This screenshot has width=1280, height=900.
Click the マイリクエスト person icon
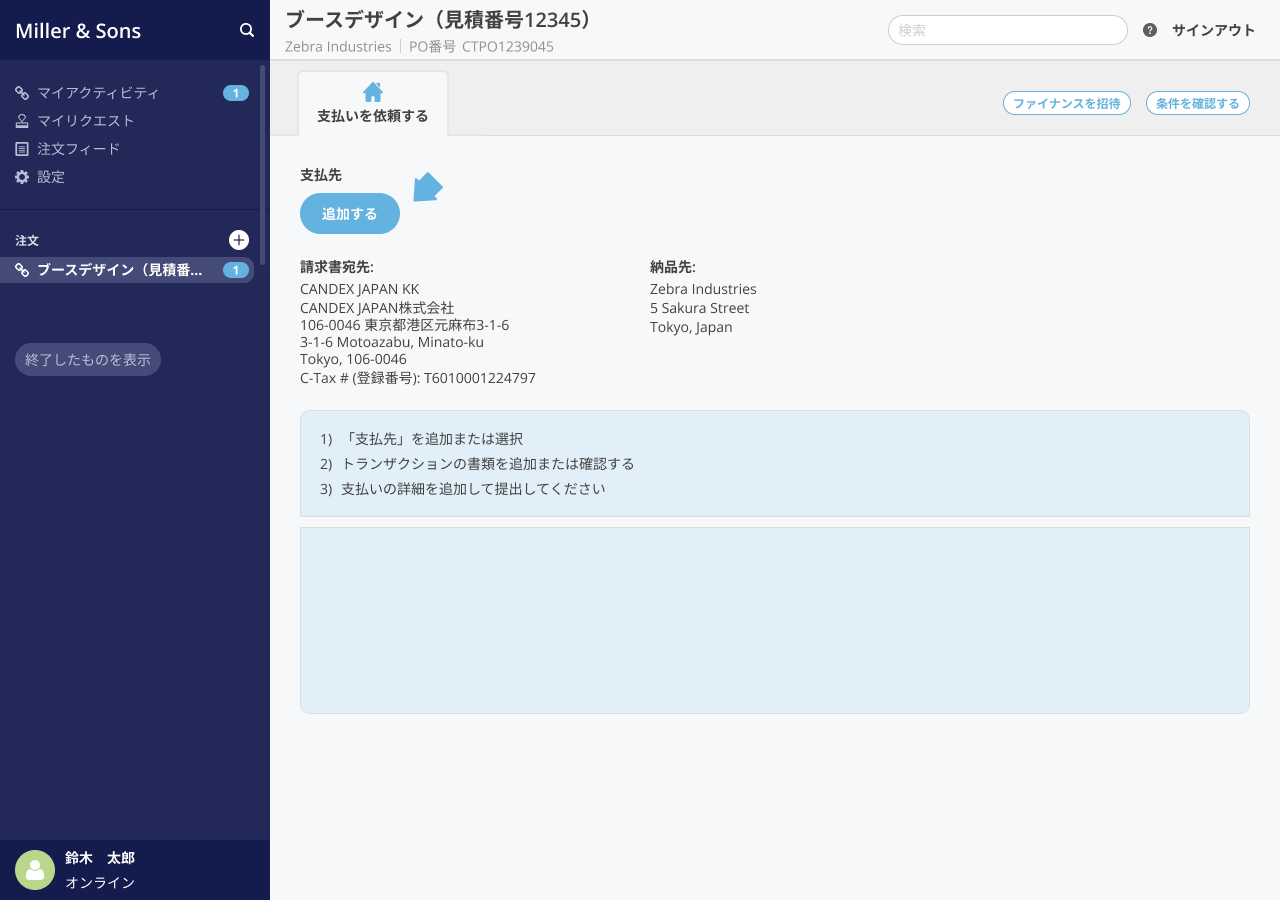(22, 120)
